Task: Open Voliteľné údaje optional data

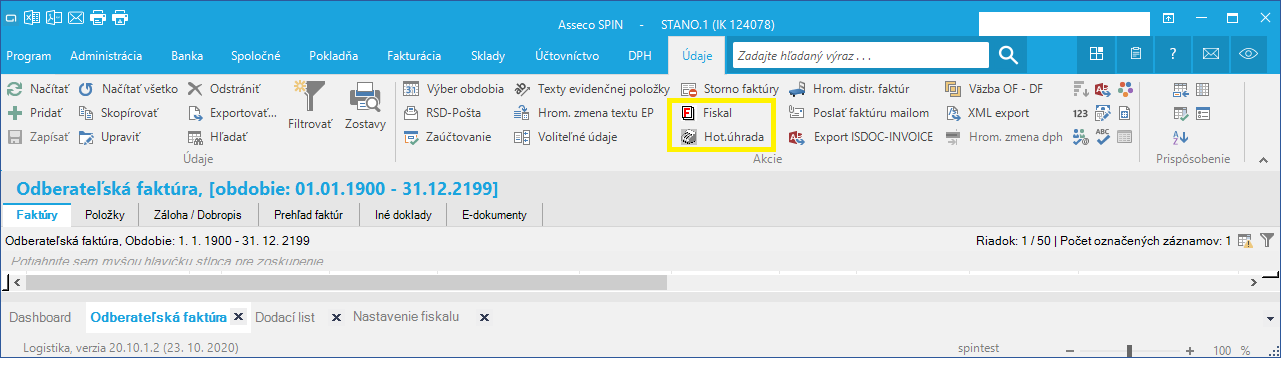Action: 565,137
